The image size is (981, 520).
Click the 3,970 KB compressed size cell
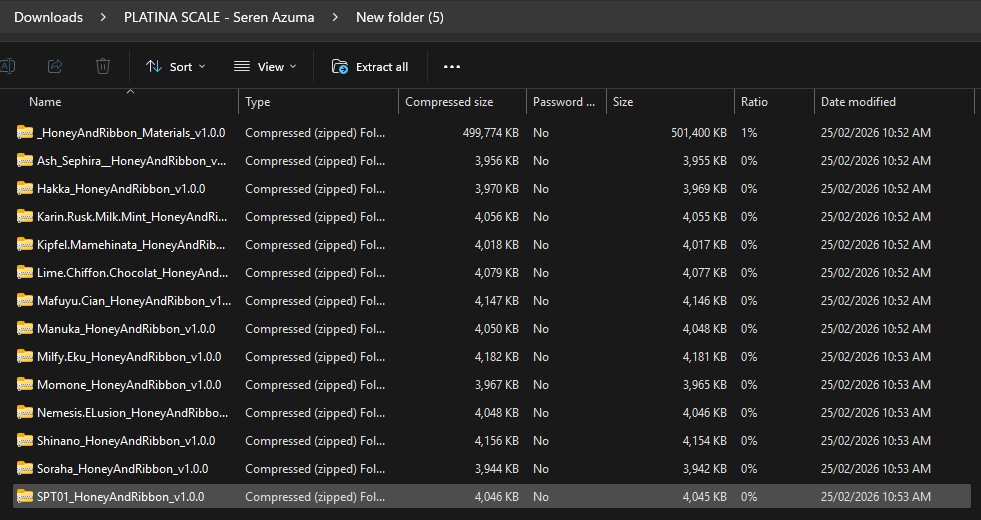click(497, 188)
